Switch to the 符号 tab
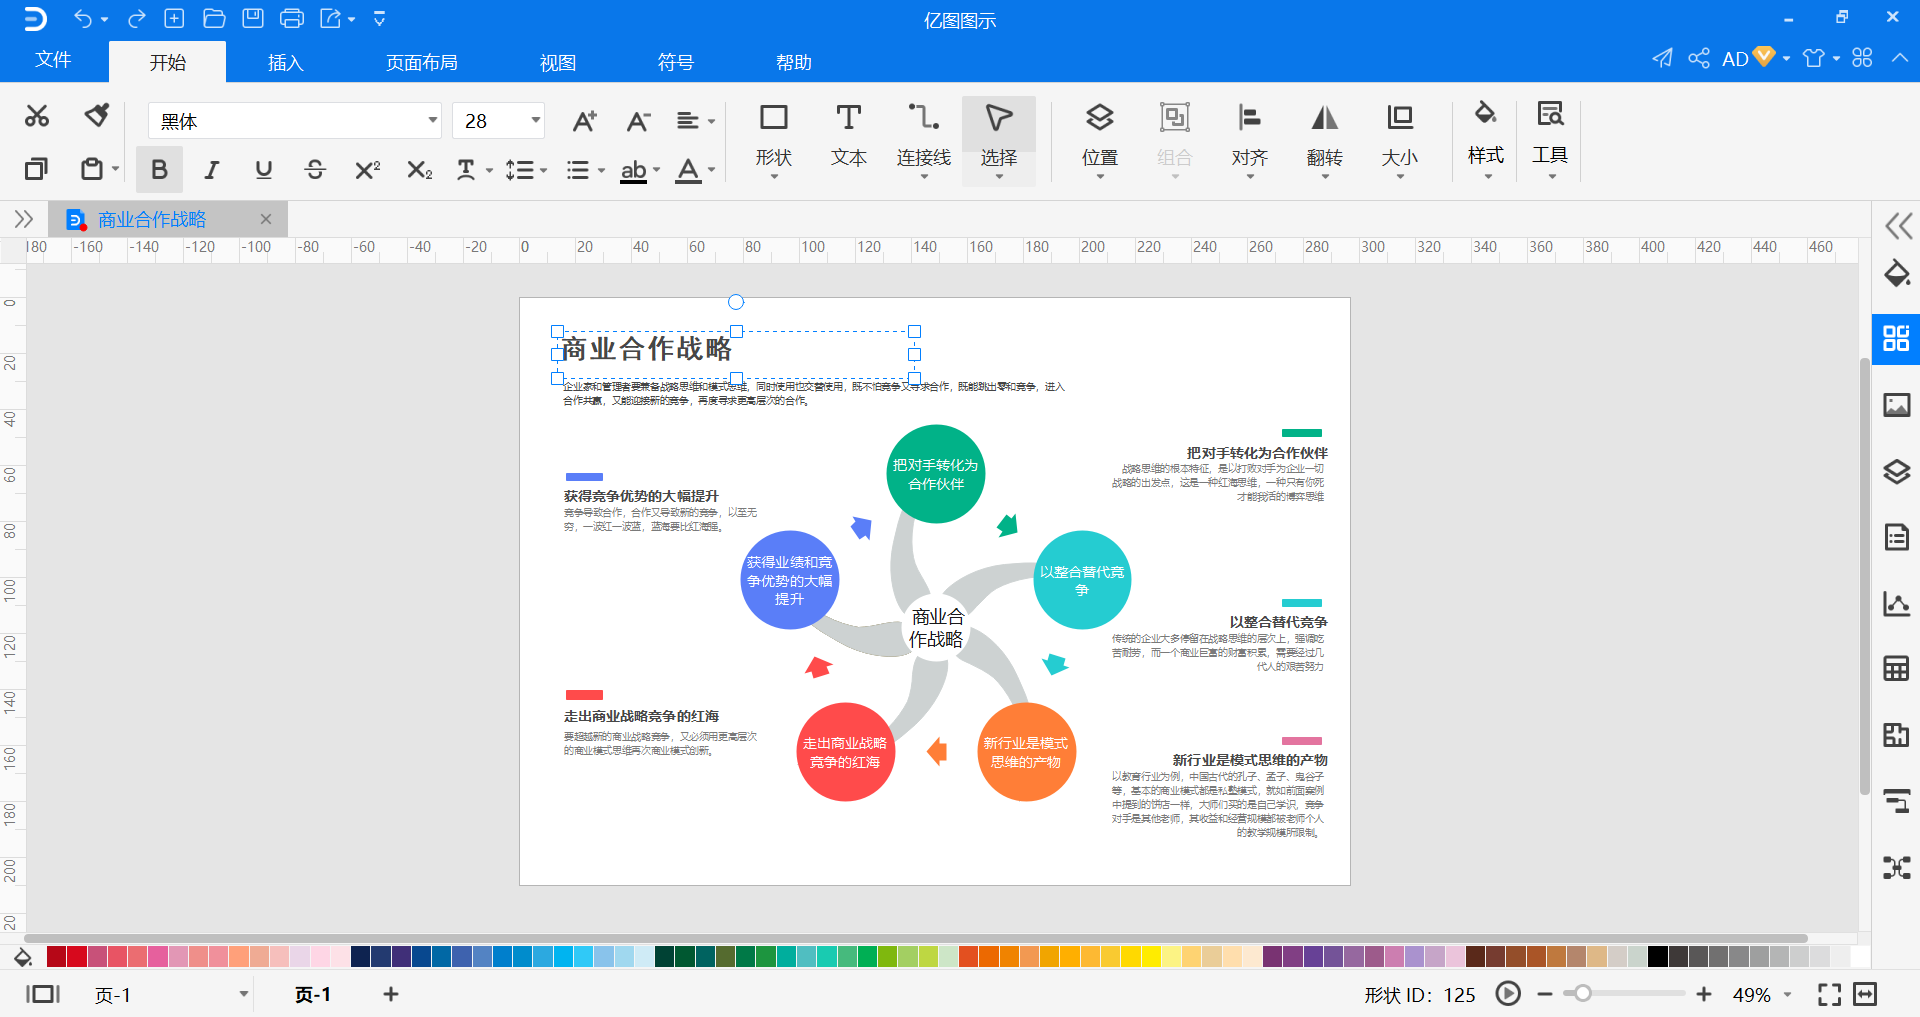 tap(675, 62)
